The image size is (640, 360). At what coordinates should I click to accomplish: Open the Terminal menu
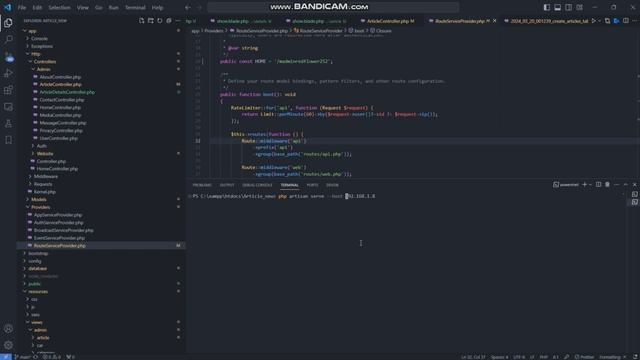tap(135, 7)
